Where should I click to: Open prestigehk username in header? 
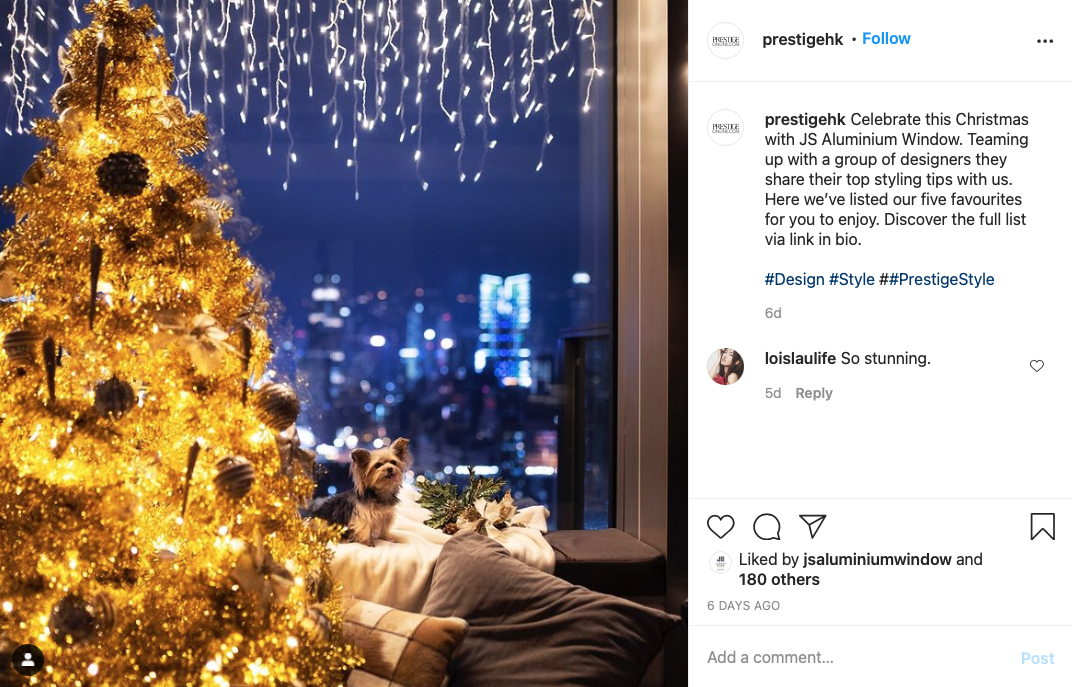pos(803,40)
